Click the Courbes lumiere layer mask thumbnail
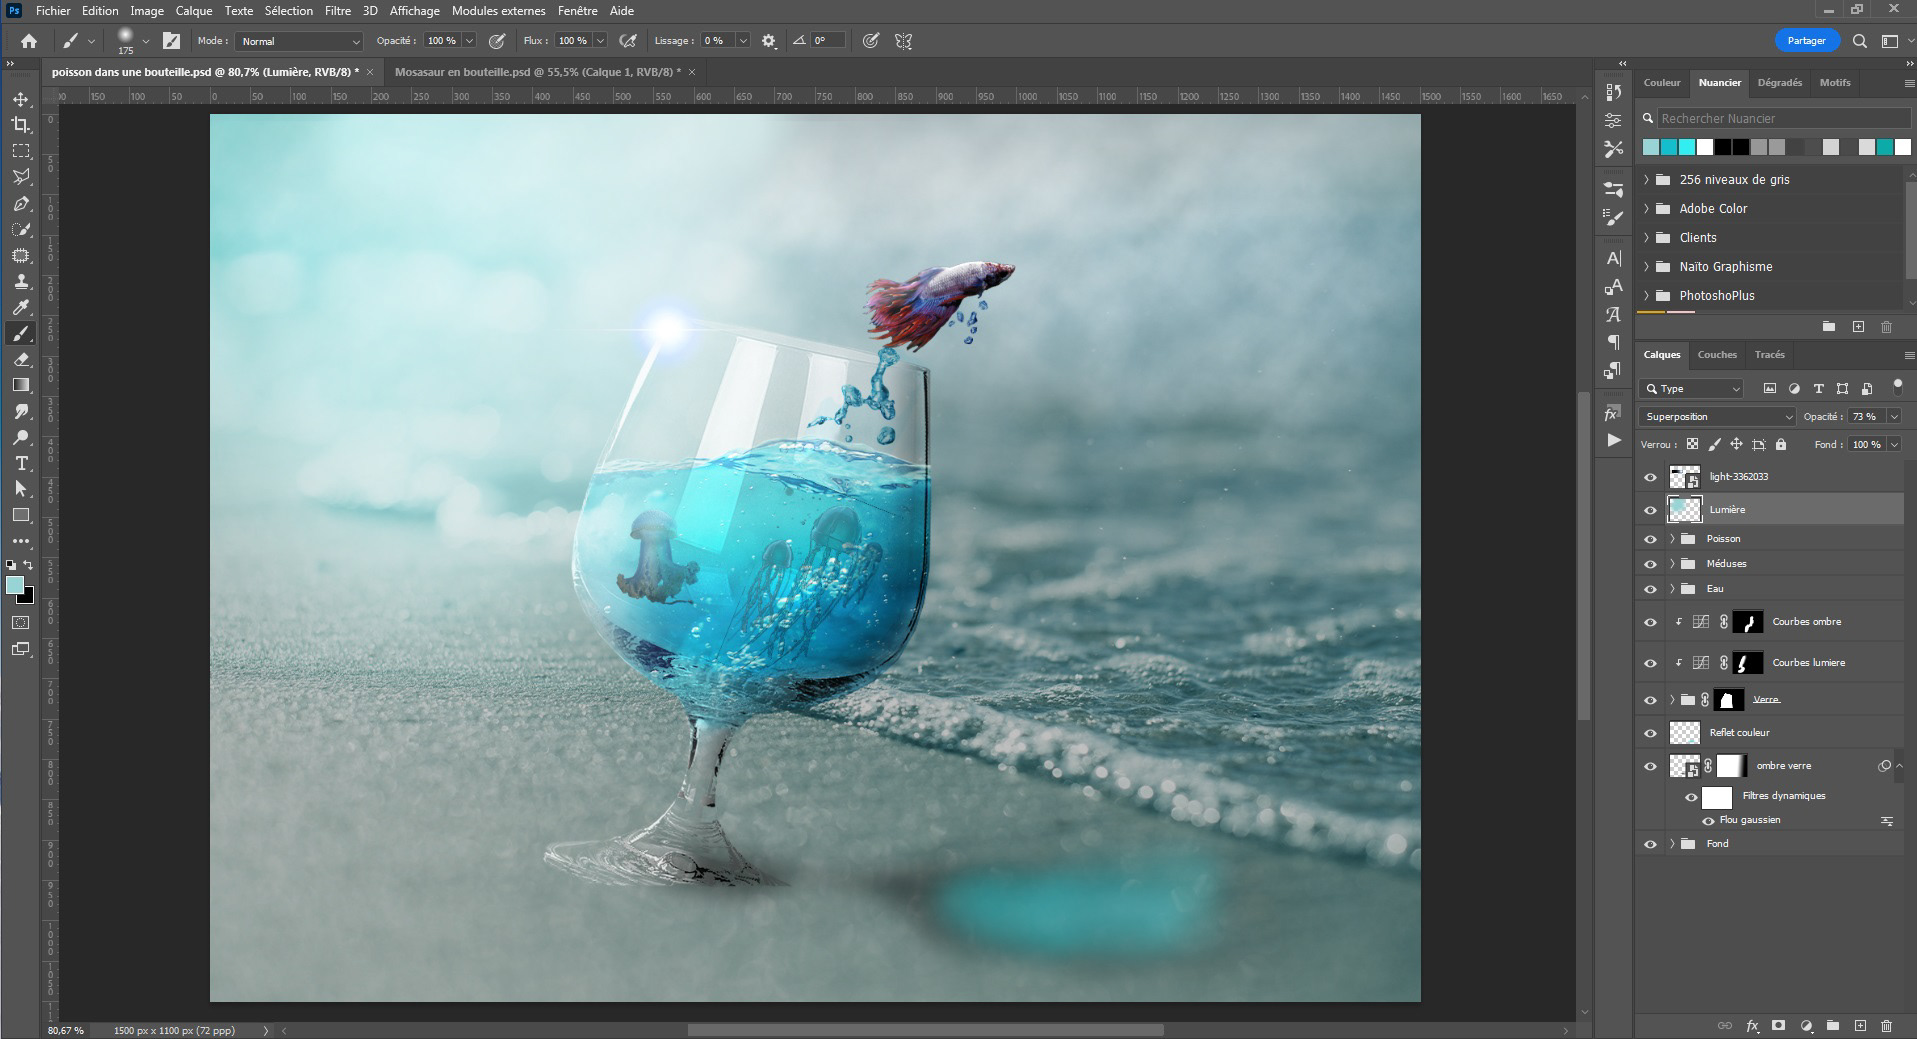This screenshot has width=1917, height=1039. coord(1747,663)
